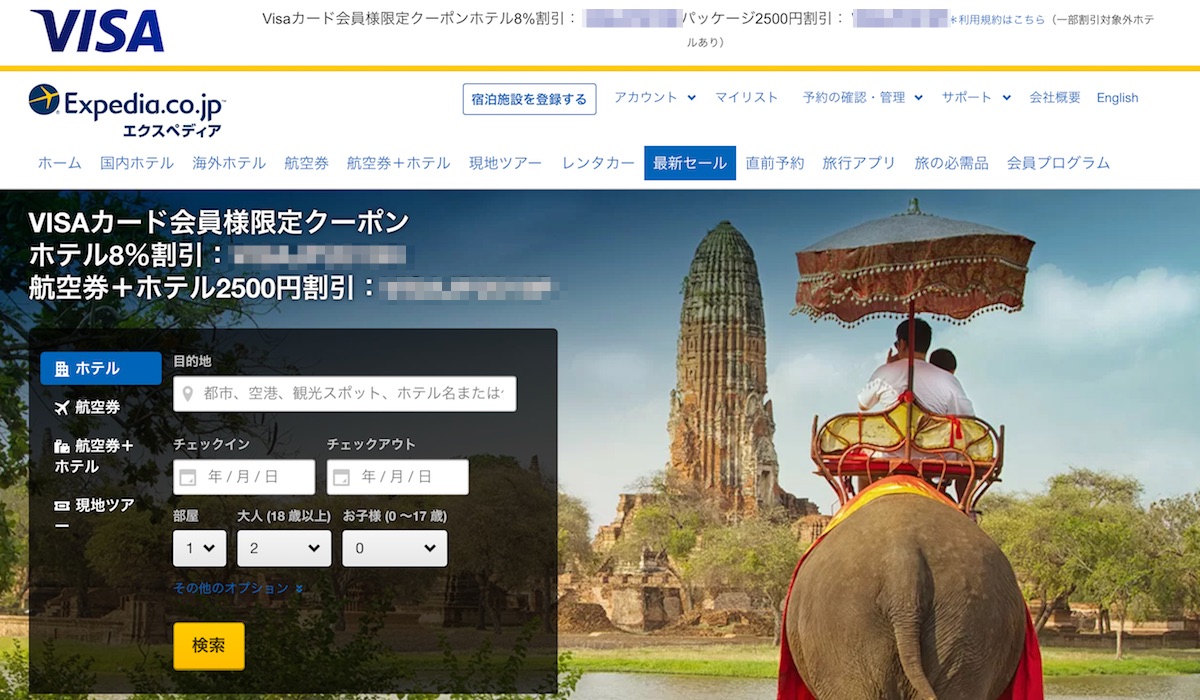The image size is (1200, 700).
Task: Open the お子様 children count dropdown
Action: [x=395, y=548]
